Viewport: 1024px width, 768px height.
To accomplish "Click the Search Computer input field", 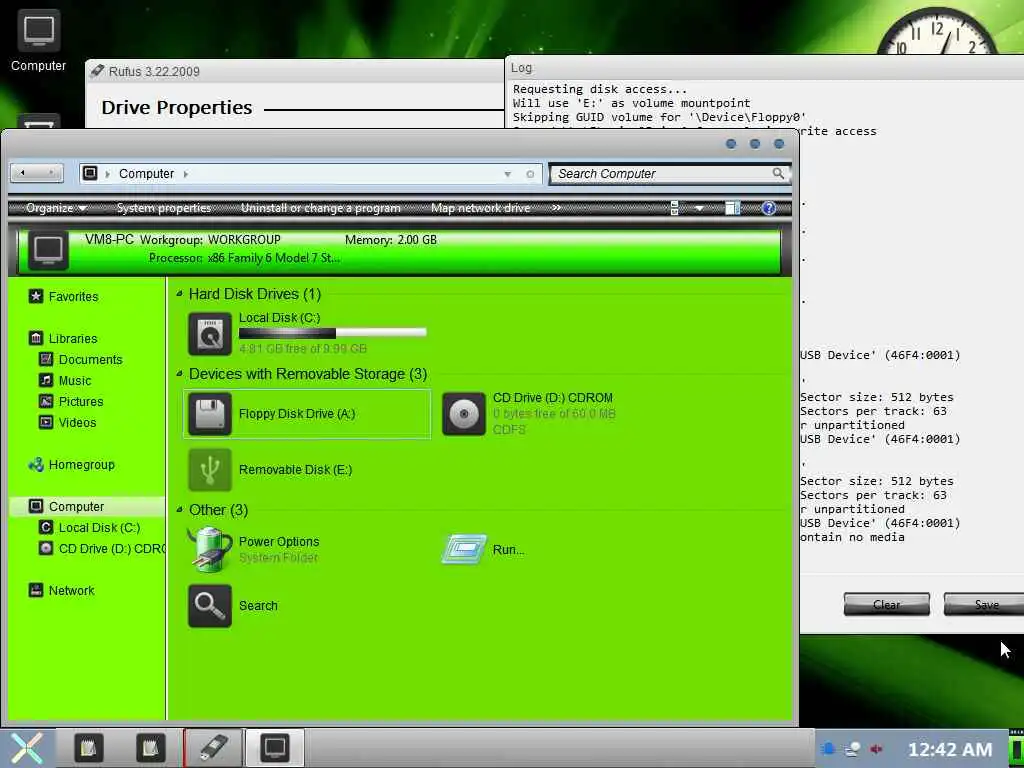I will click(x=660, y=174).
